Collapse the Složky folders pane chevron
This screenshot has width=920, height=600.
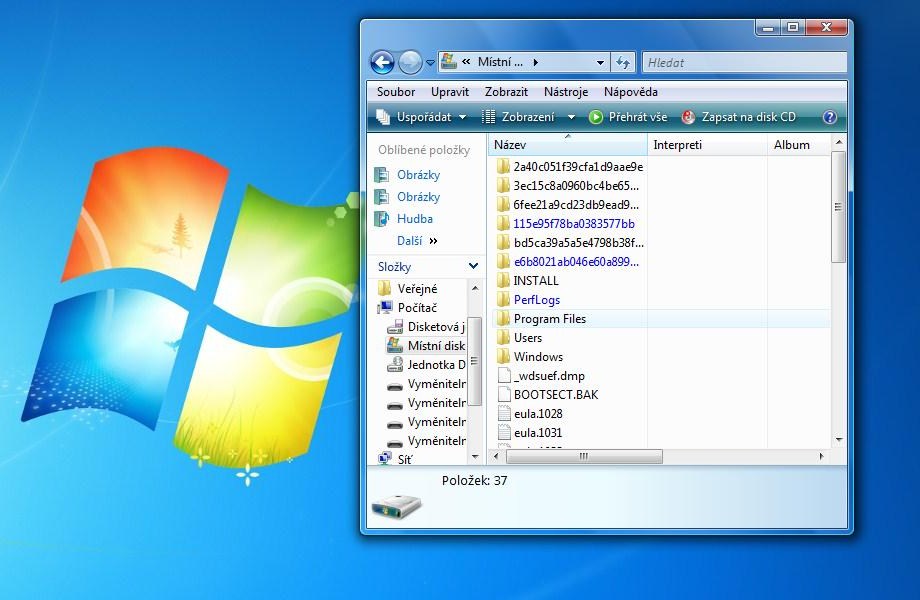(x=473, y=266)
